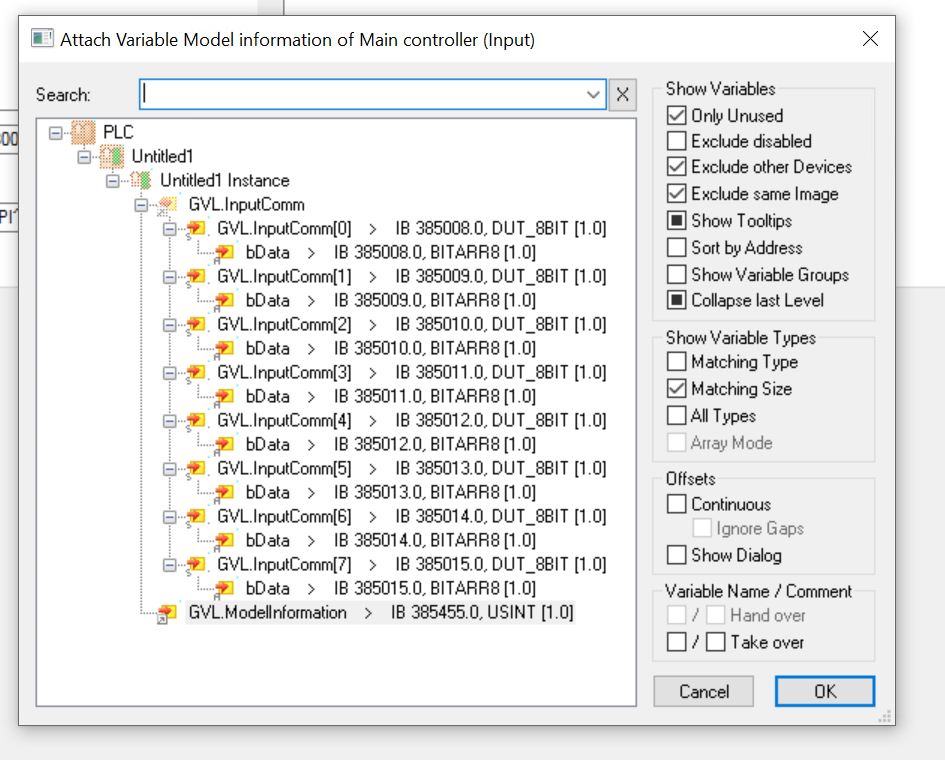Toggle Exclude same Image checkbox
Image resolution: width=945 pixels, height=760 pixels.
click(677, 193)
